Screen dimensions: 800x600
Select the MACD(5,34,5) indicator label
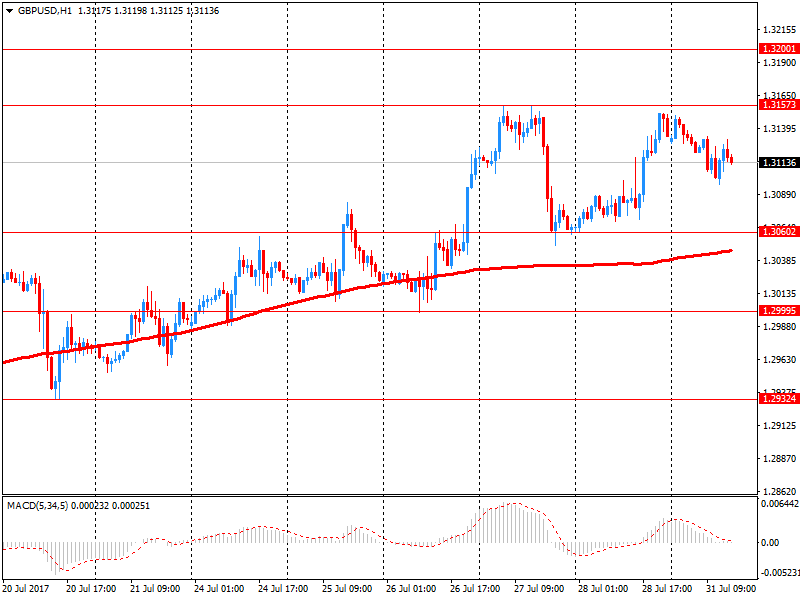[38, 506]
